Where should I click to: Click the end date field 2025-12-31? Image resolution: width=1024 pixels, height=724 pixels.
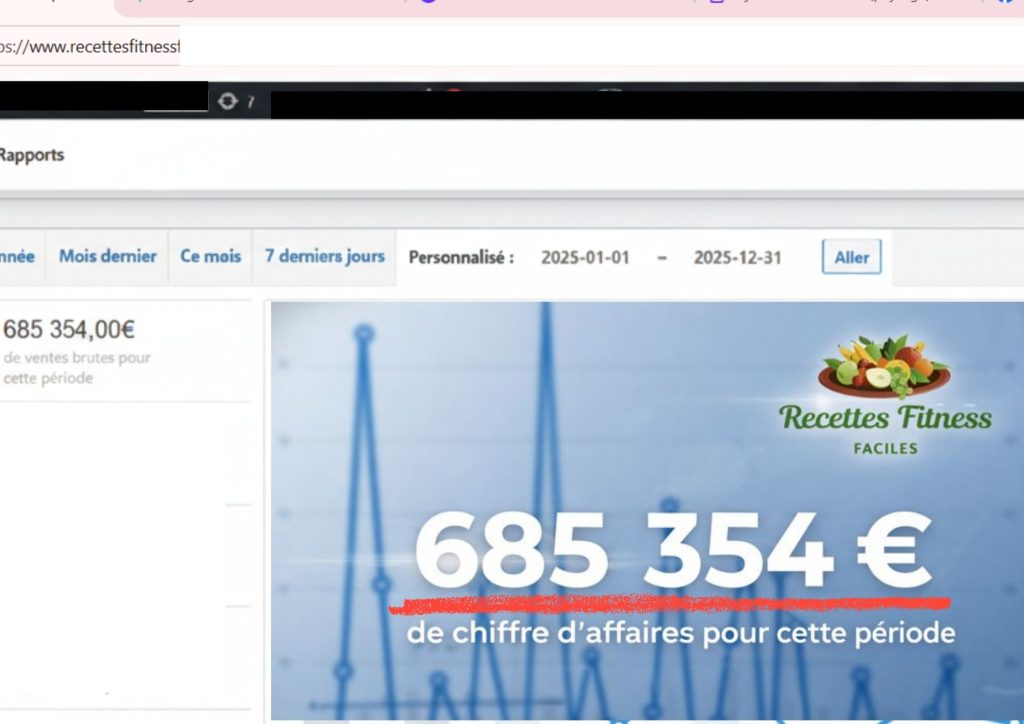(737, 257)
